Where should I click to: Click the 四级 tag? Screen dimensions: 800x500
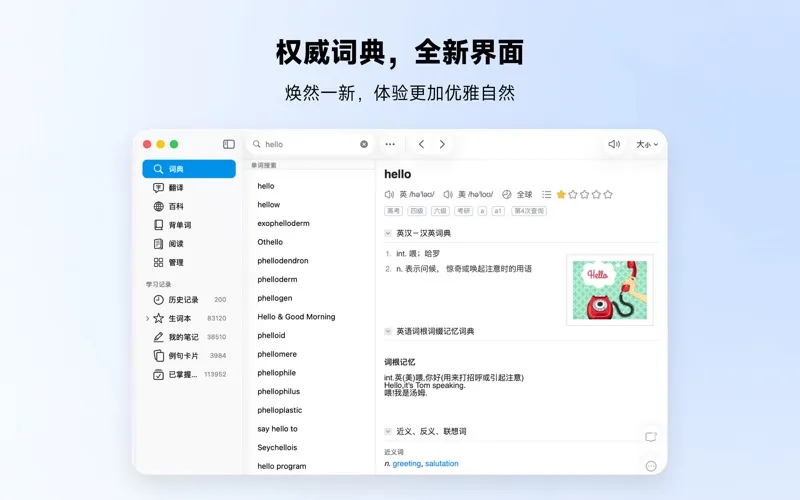coord(417,211)
